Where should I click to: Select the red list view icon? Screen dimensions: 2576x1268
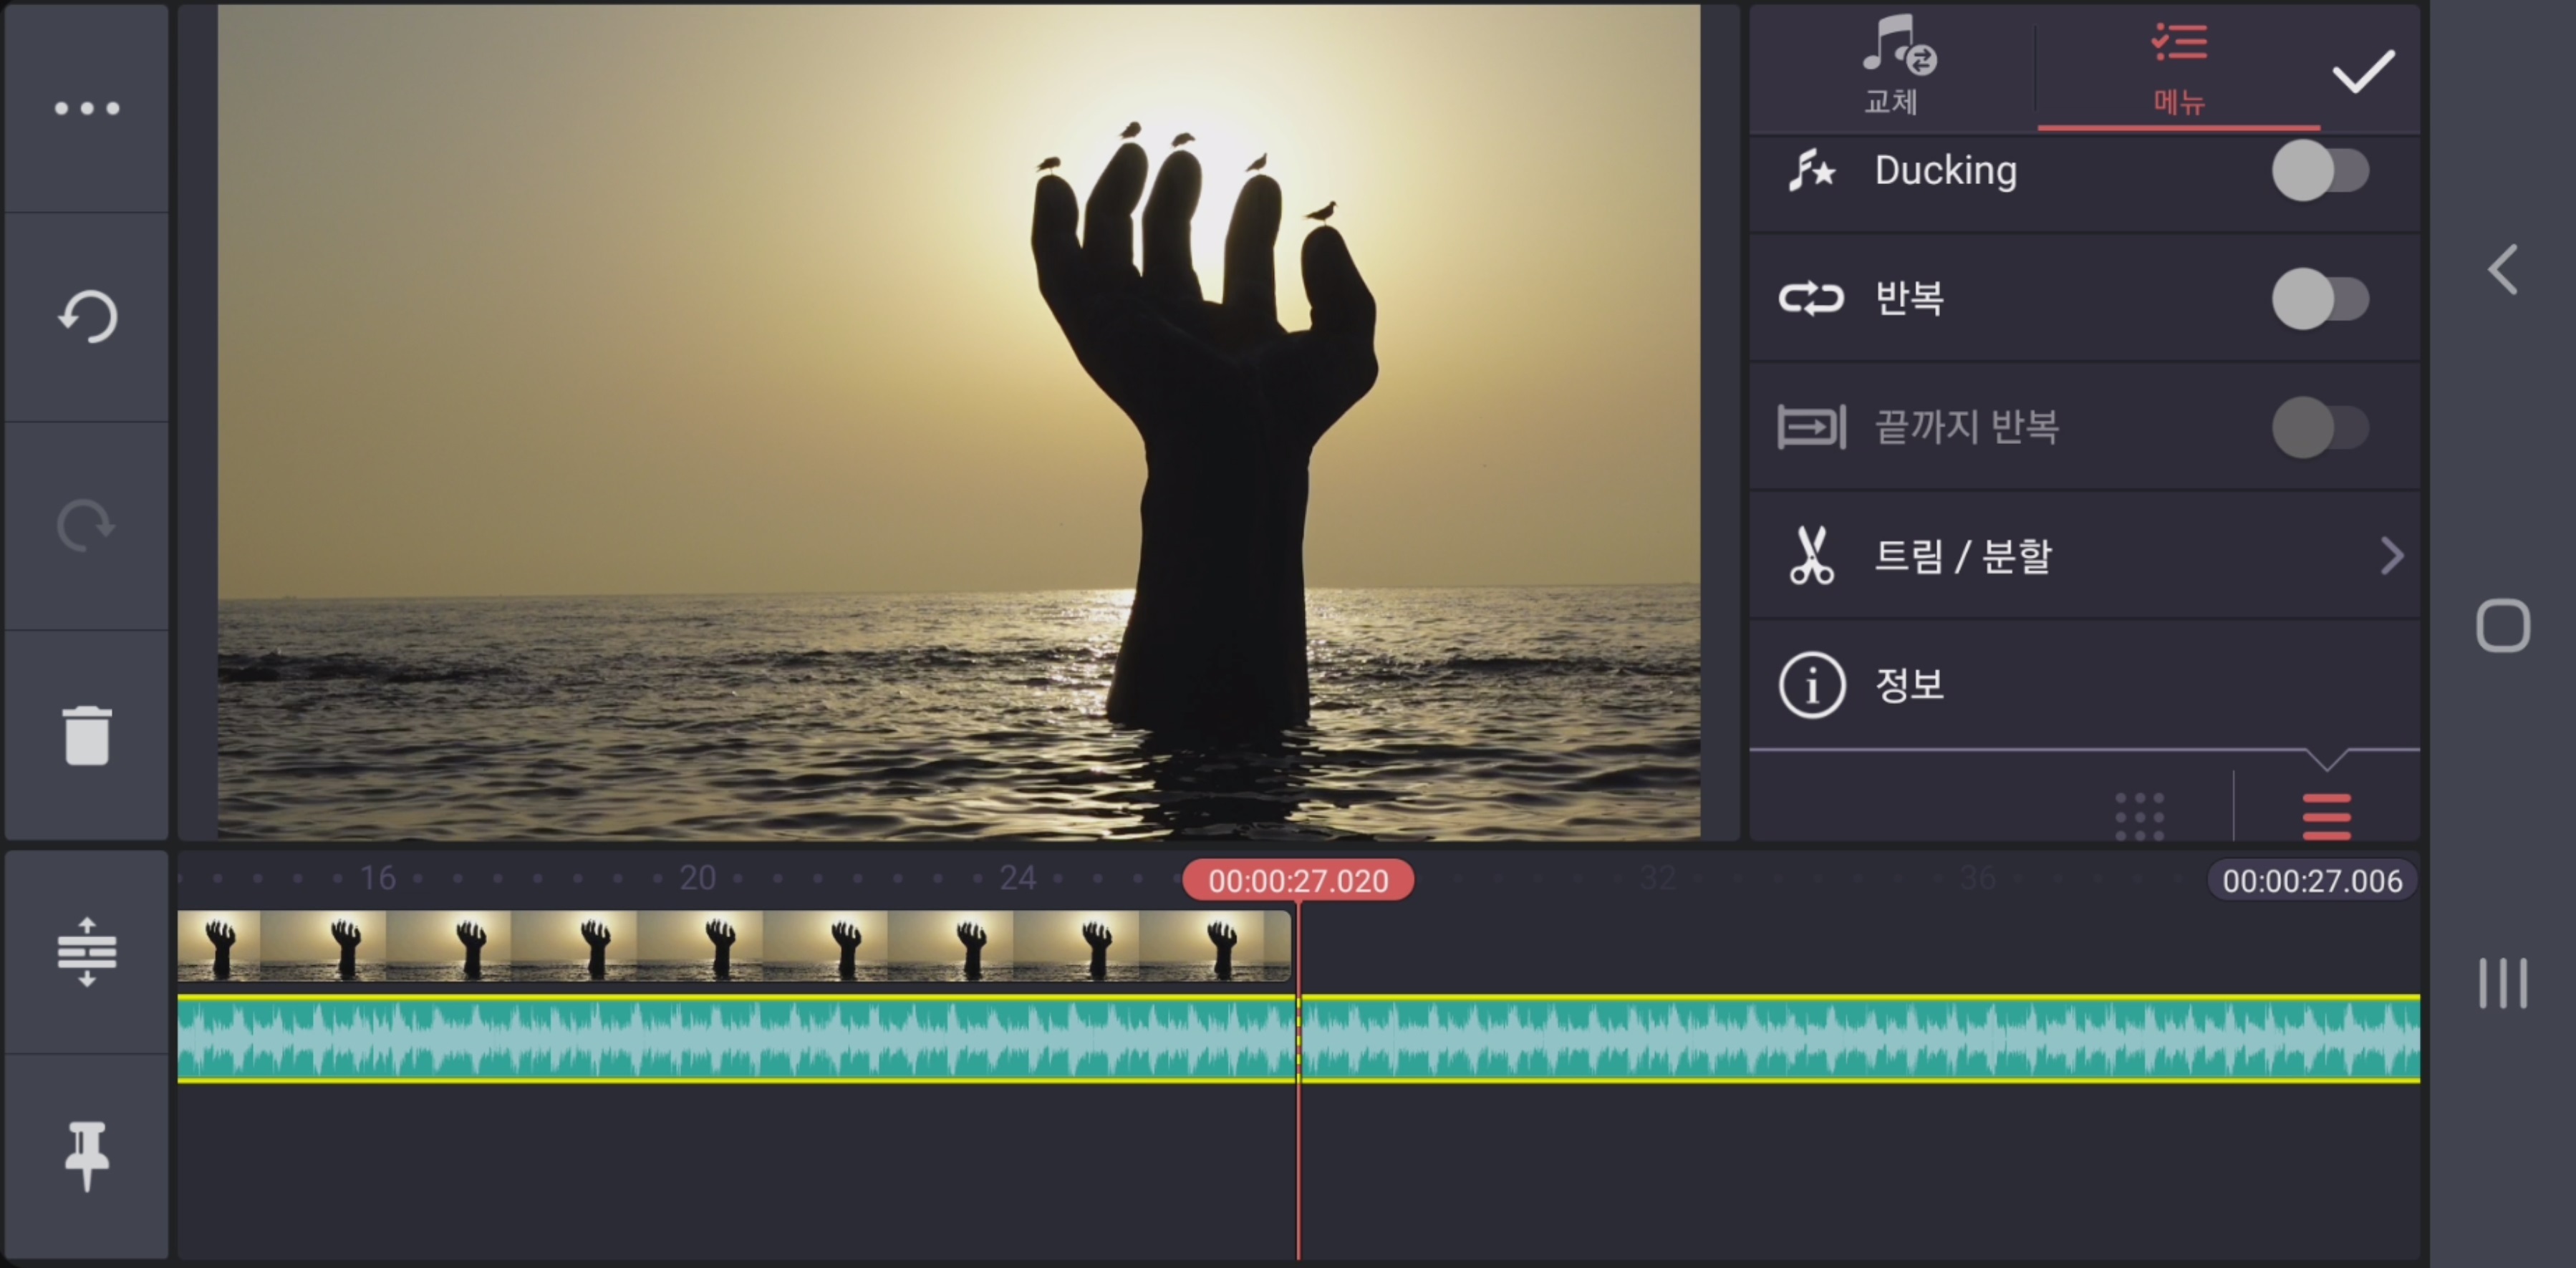tap(2326, 816)
